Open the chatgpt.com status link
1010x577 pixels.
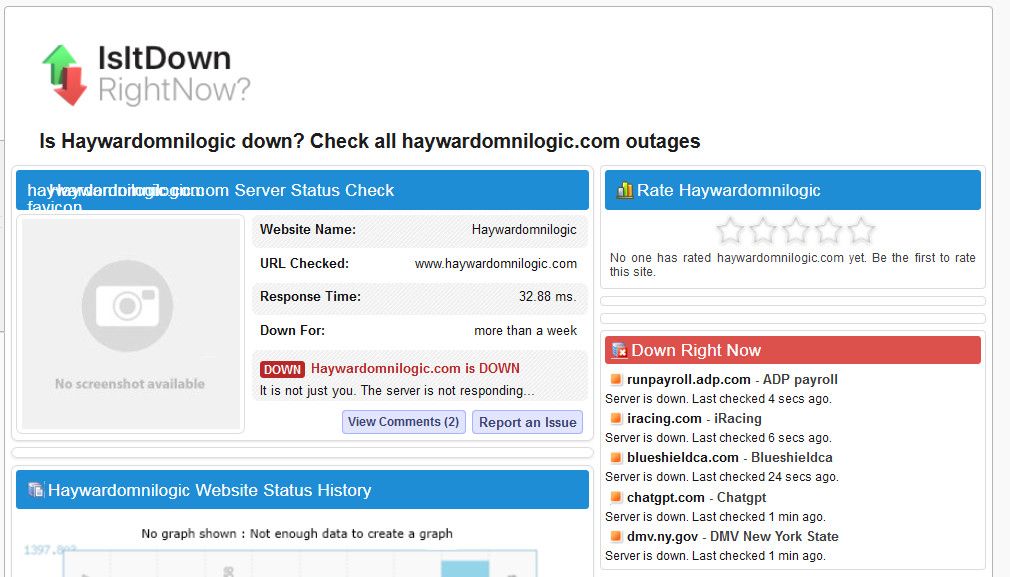point(665,497)
